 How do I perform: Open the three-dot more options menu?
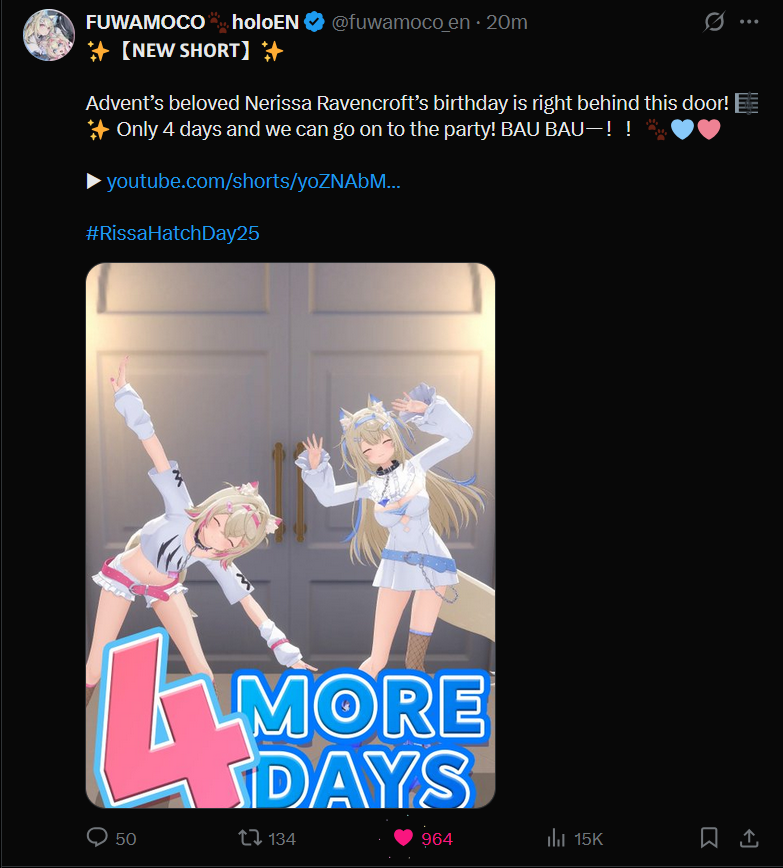[x=749, y=22]
